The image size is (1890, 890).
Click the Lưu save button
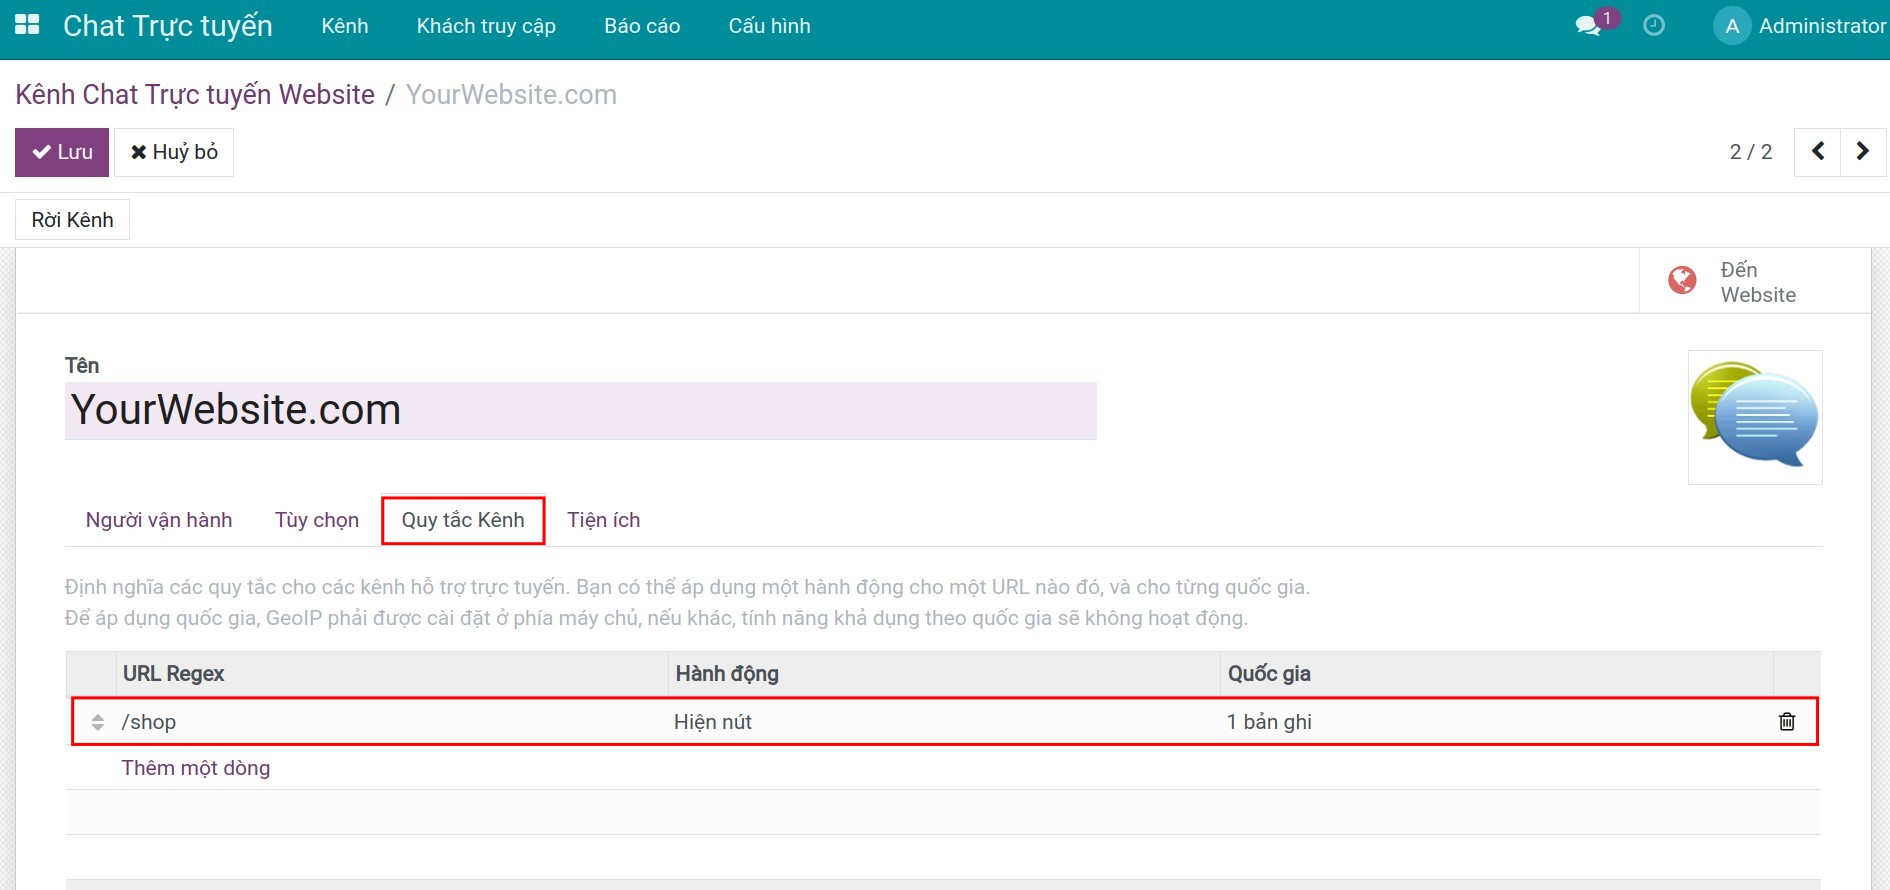[62, 152]
